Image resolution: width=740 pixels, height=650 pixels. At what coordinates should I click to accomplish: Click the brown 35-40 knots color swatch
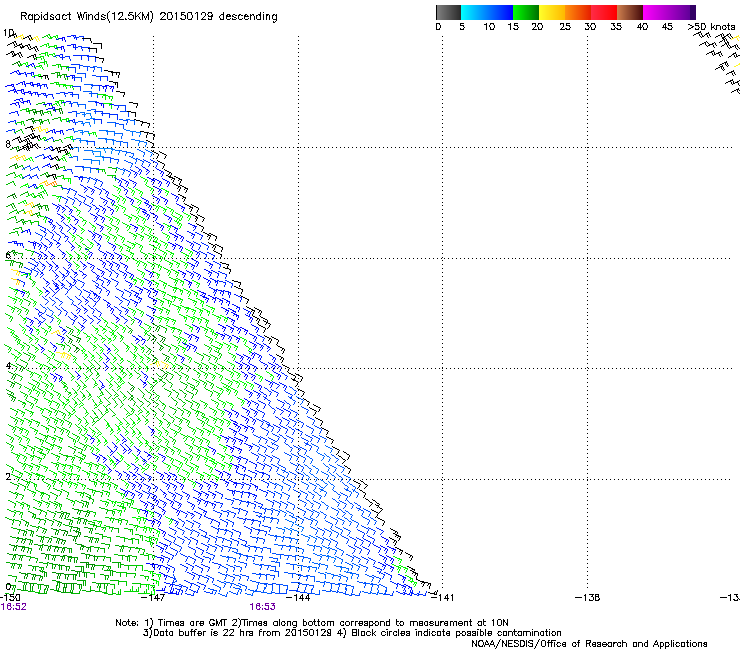(x=630, y=12)
